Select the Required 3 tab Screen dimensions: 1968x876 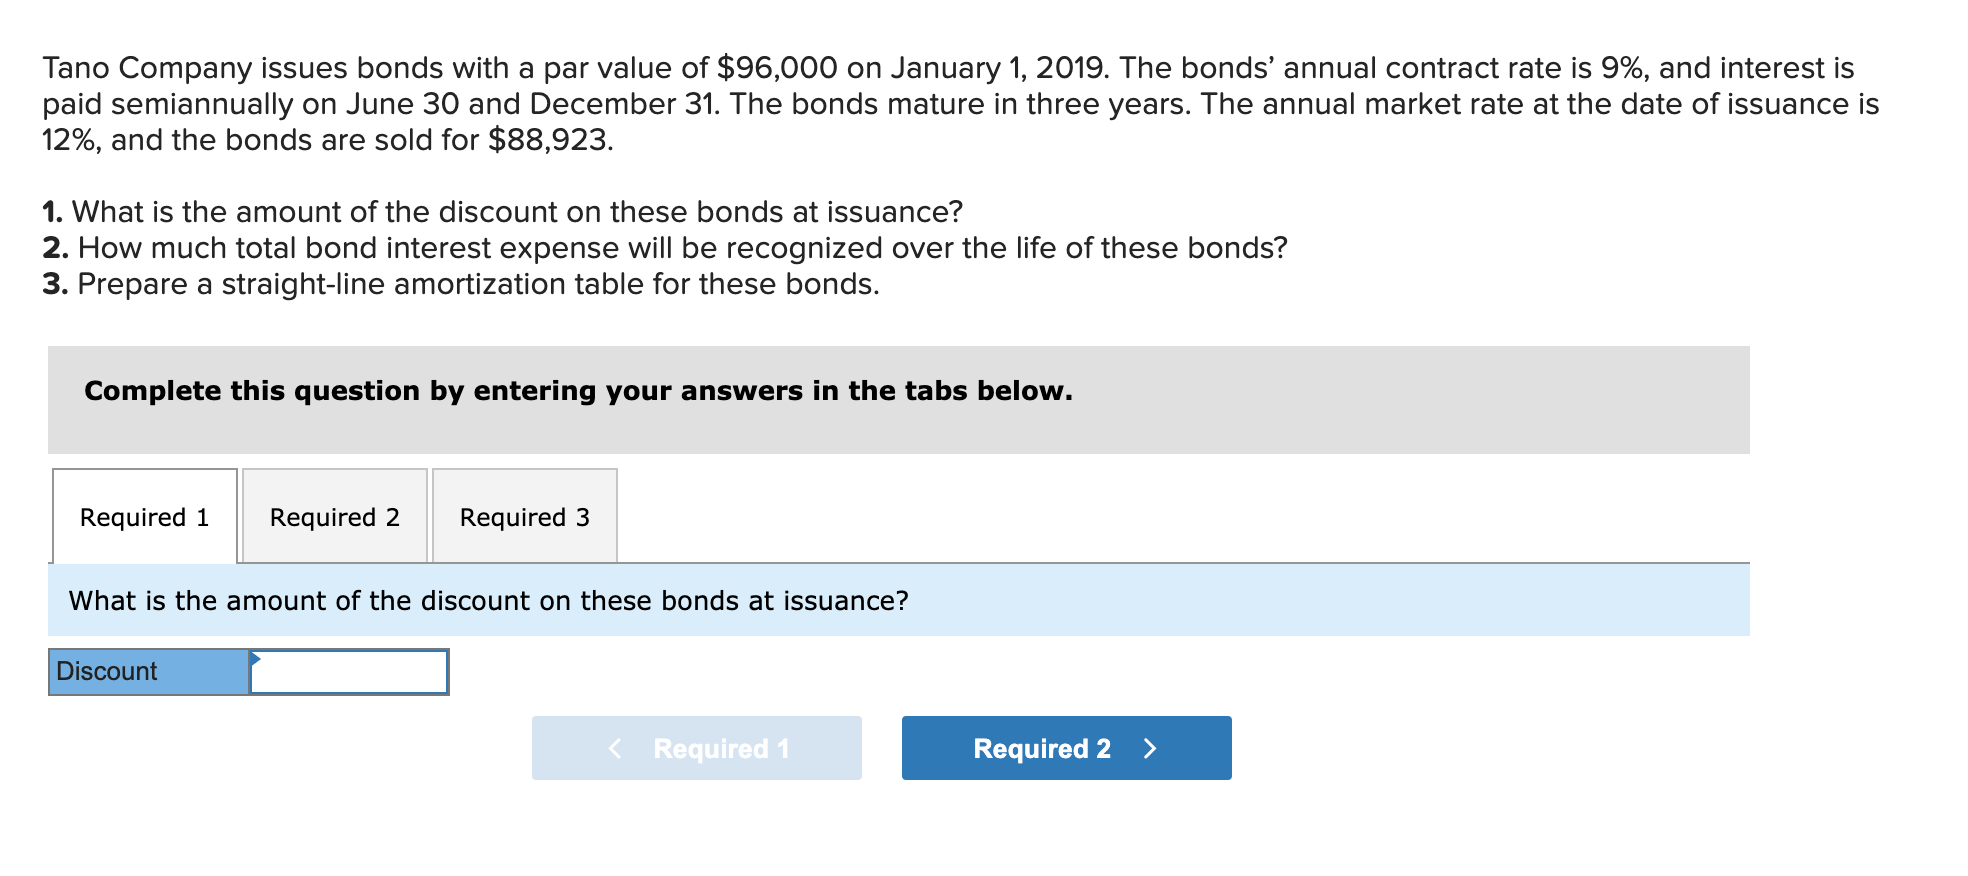point(524,517)
